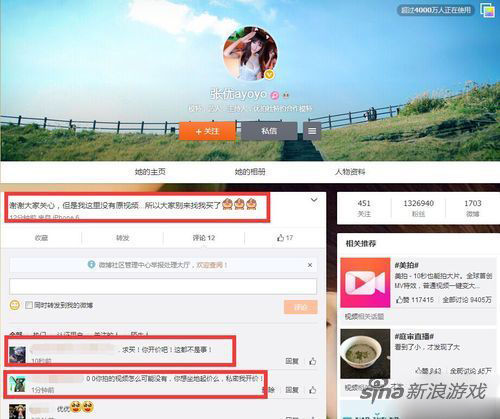This screenshot has height=419, width=500.
Task: Reply to the 求买 comment via 回复
Action: 292,361
